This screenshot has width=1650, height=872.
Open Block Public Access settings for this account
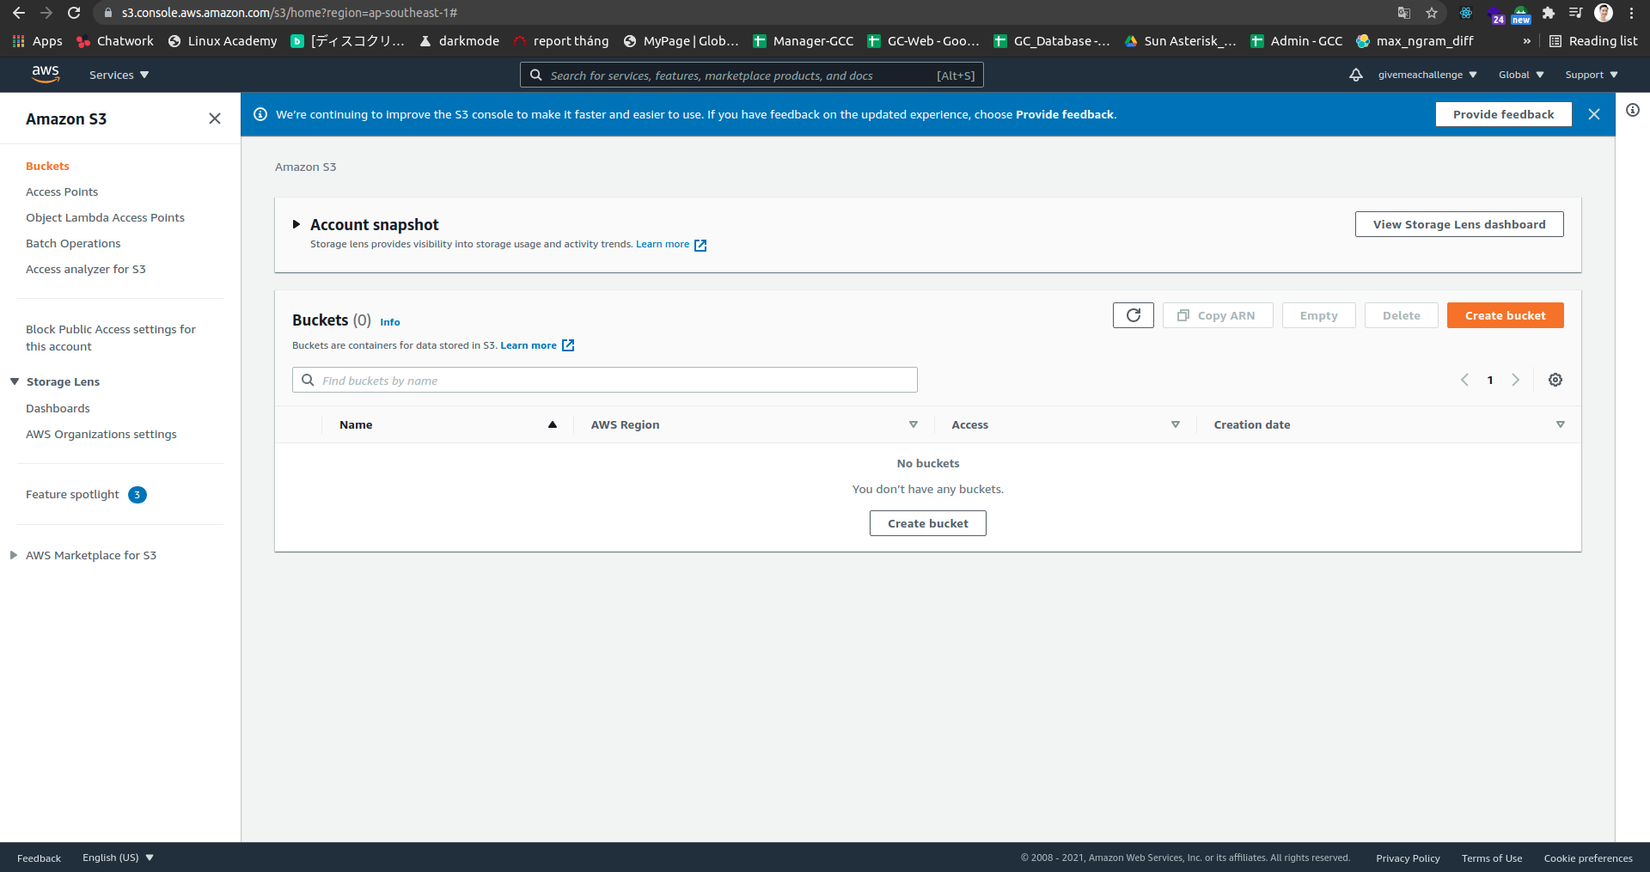click(111, 338)
